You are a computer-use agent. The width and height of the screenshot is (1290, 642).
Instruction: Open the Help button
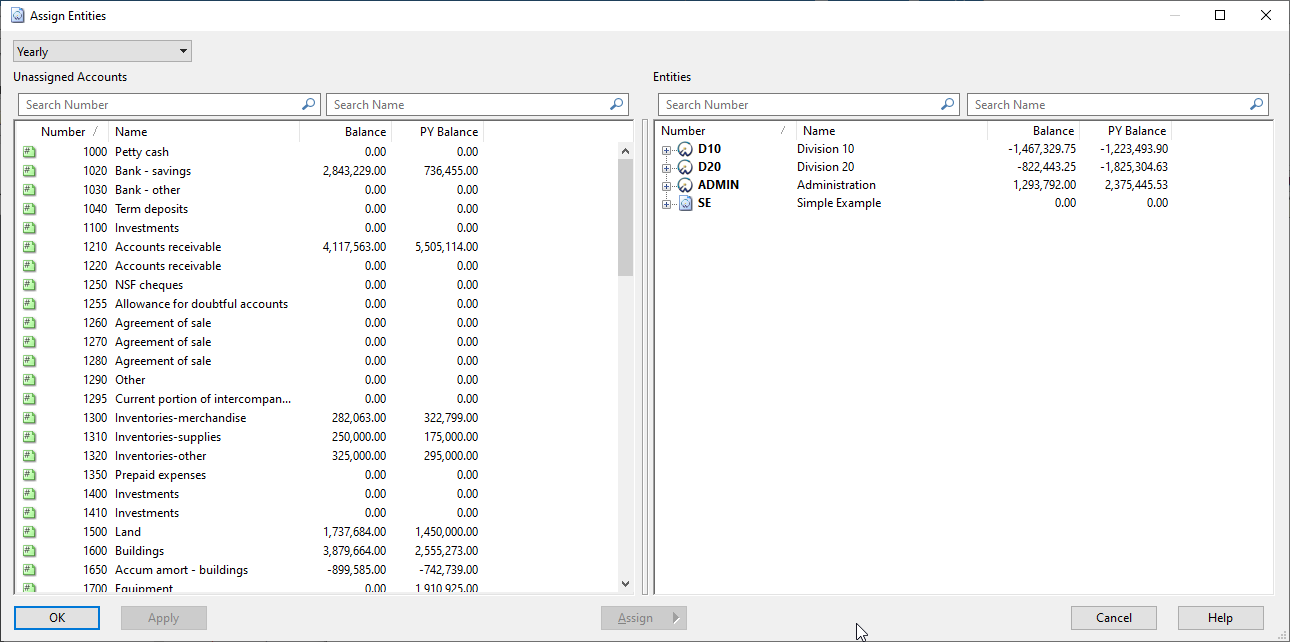click(x=1220, y=617)
